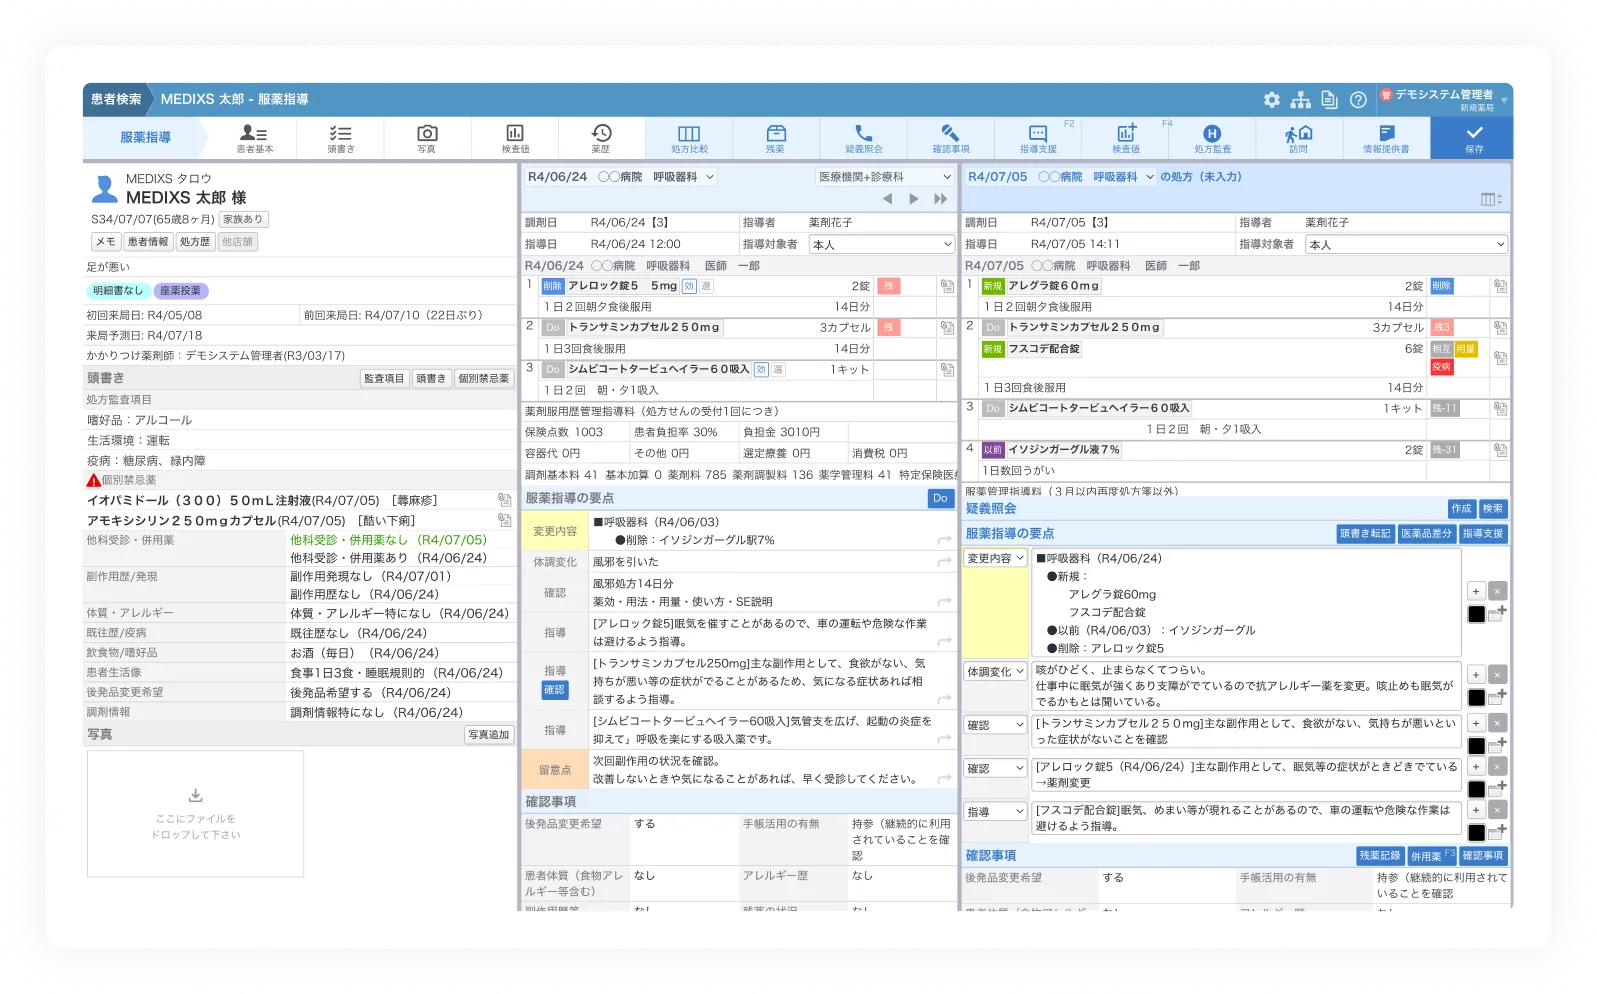Click the file drop area ここにファイルをドロップ
The image size is (1597, 994).
click(x=196, y=814)
